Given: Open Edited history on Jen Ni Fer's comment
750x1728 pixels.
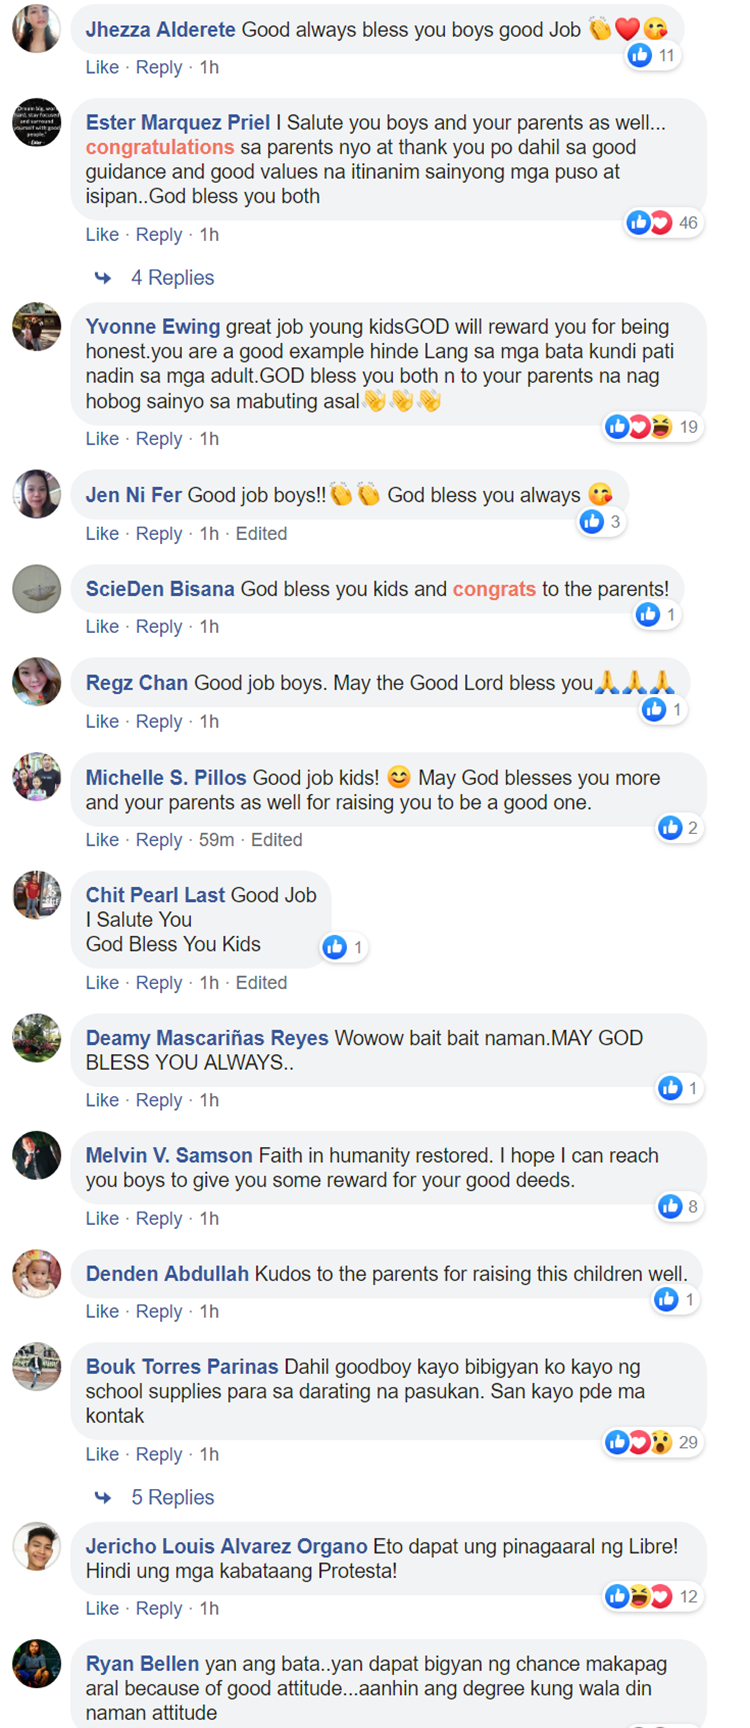Looking at the screenshot, I should [x=261, y=534].
